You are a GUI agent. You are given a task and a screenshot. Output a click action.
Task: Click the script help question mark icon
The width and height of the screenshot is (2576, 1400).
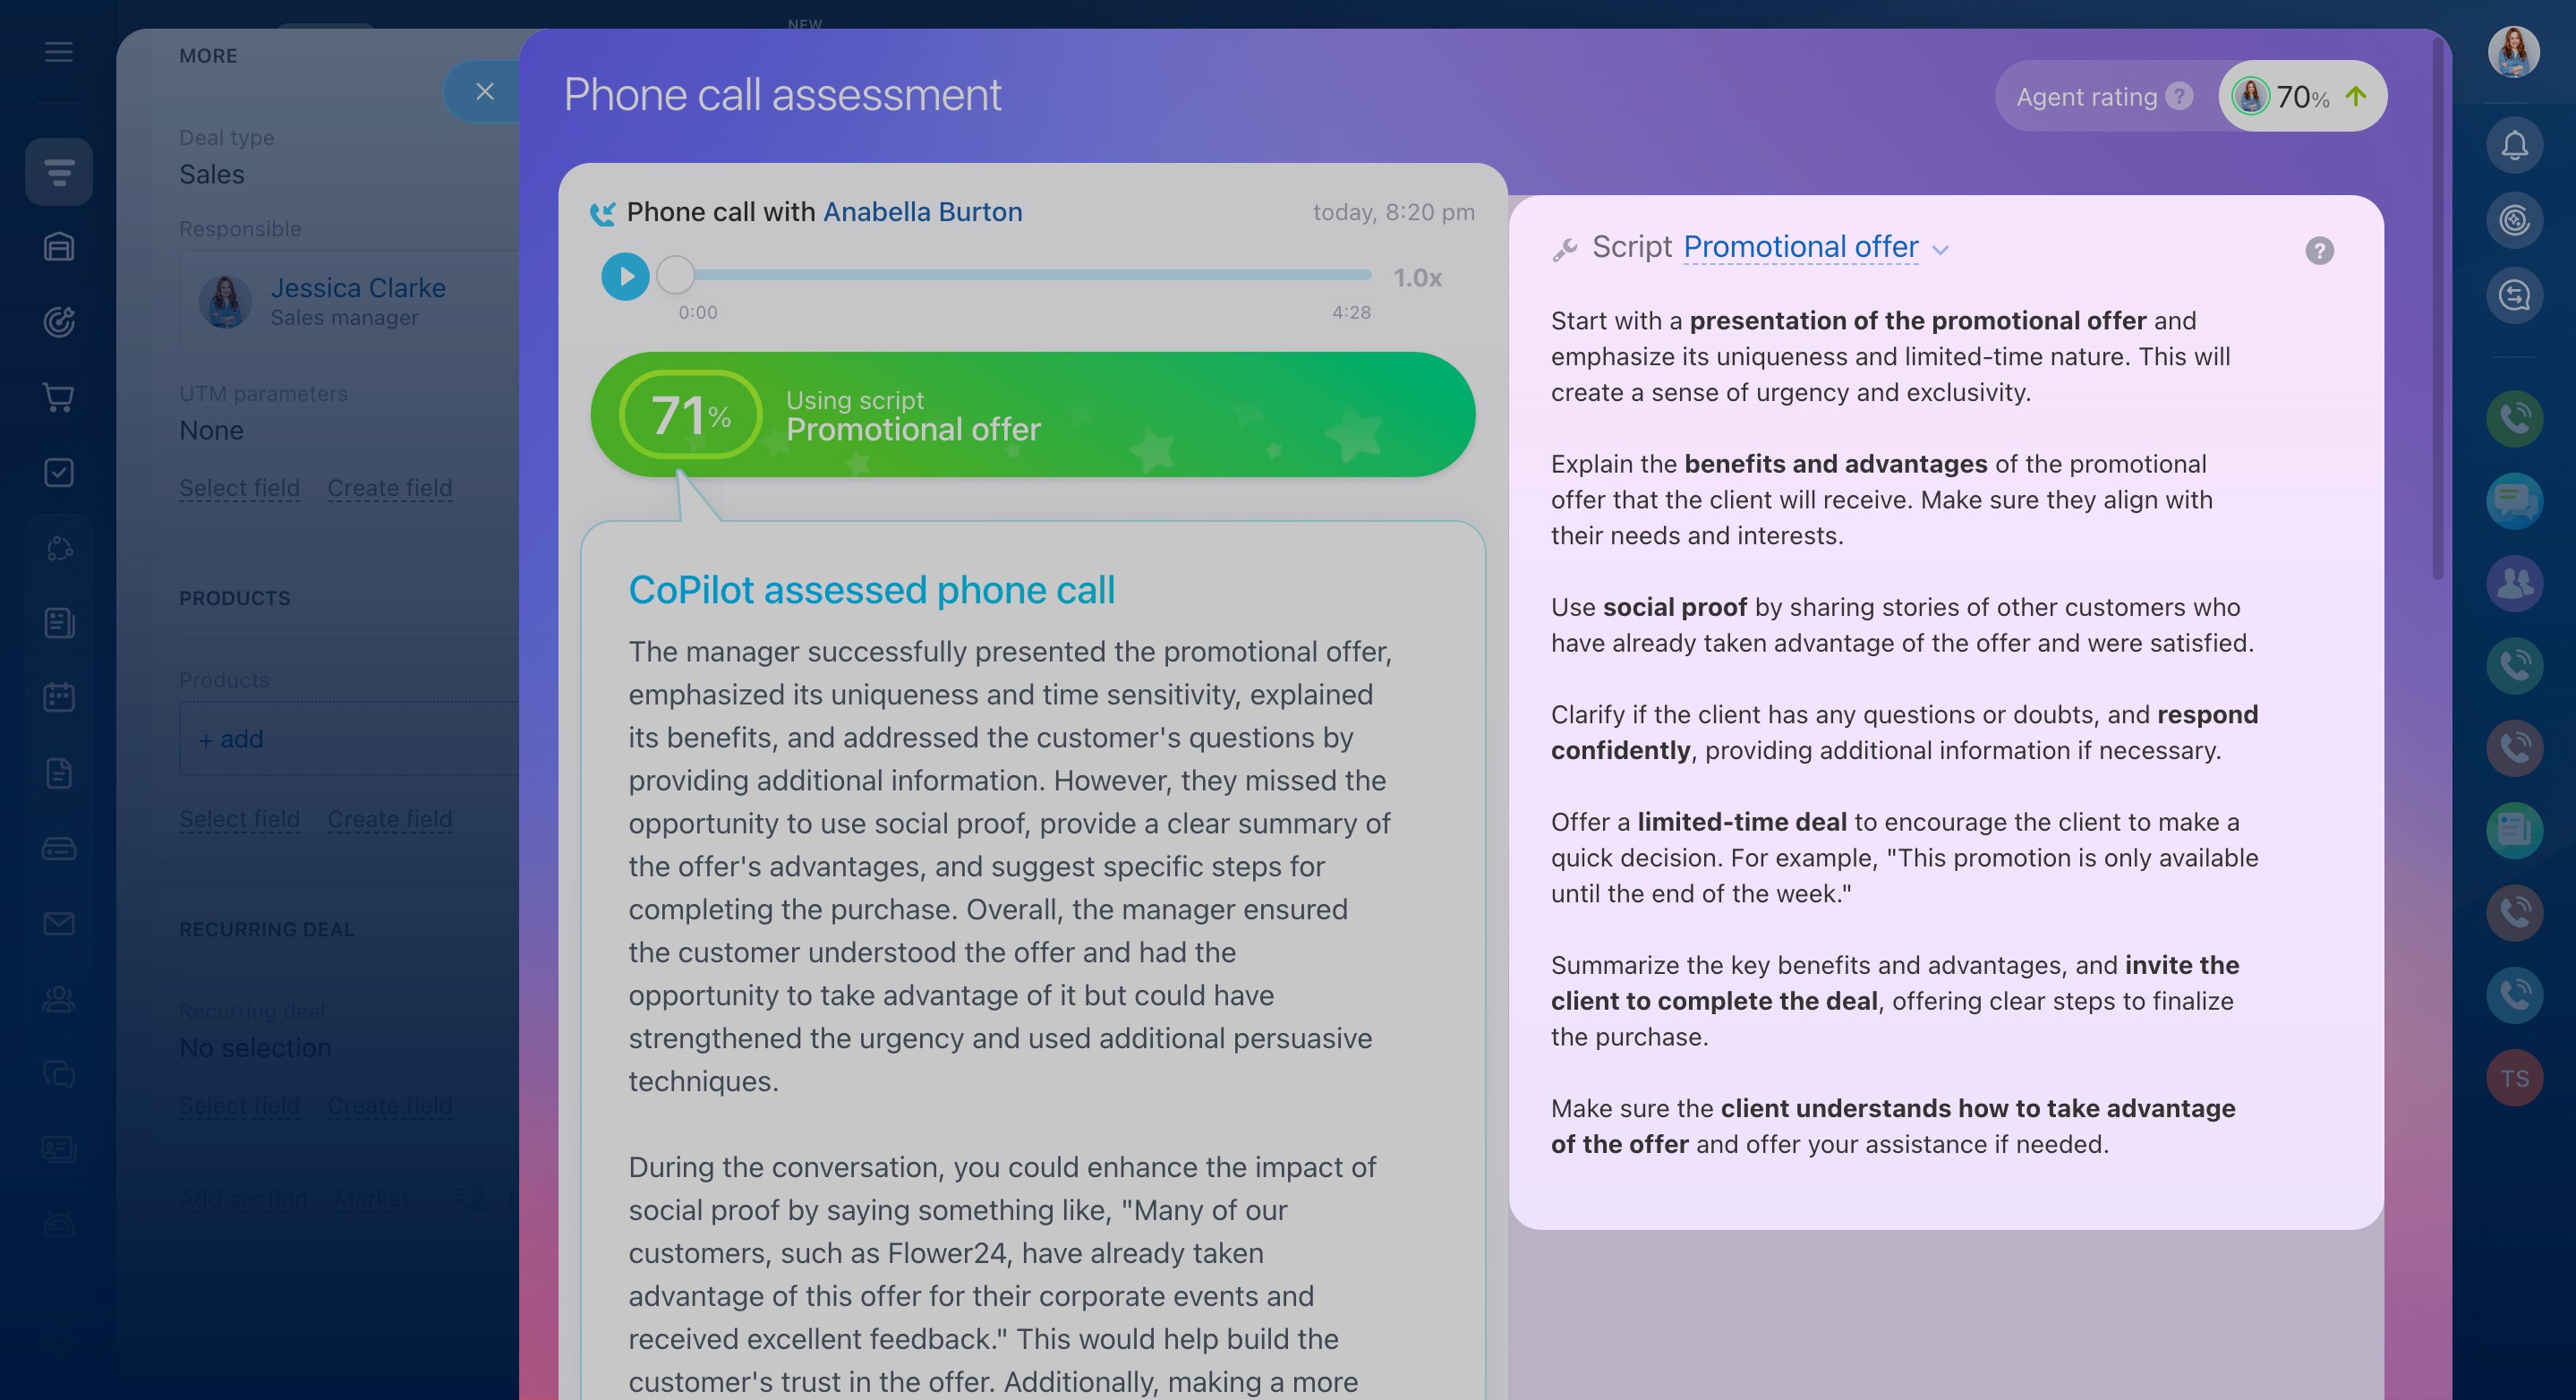tap(2319, 250)
